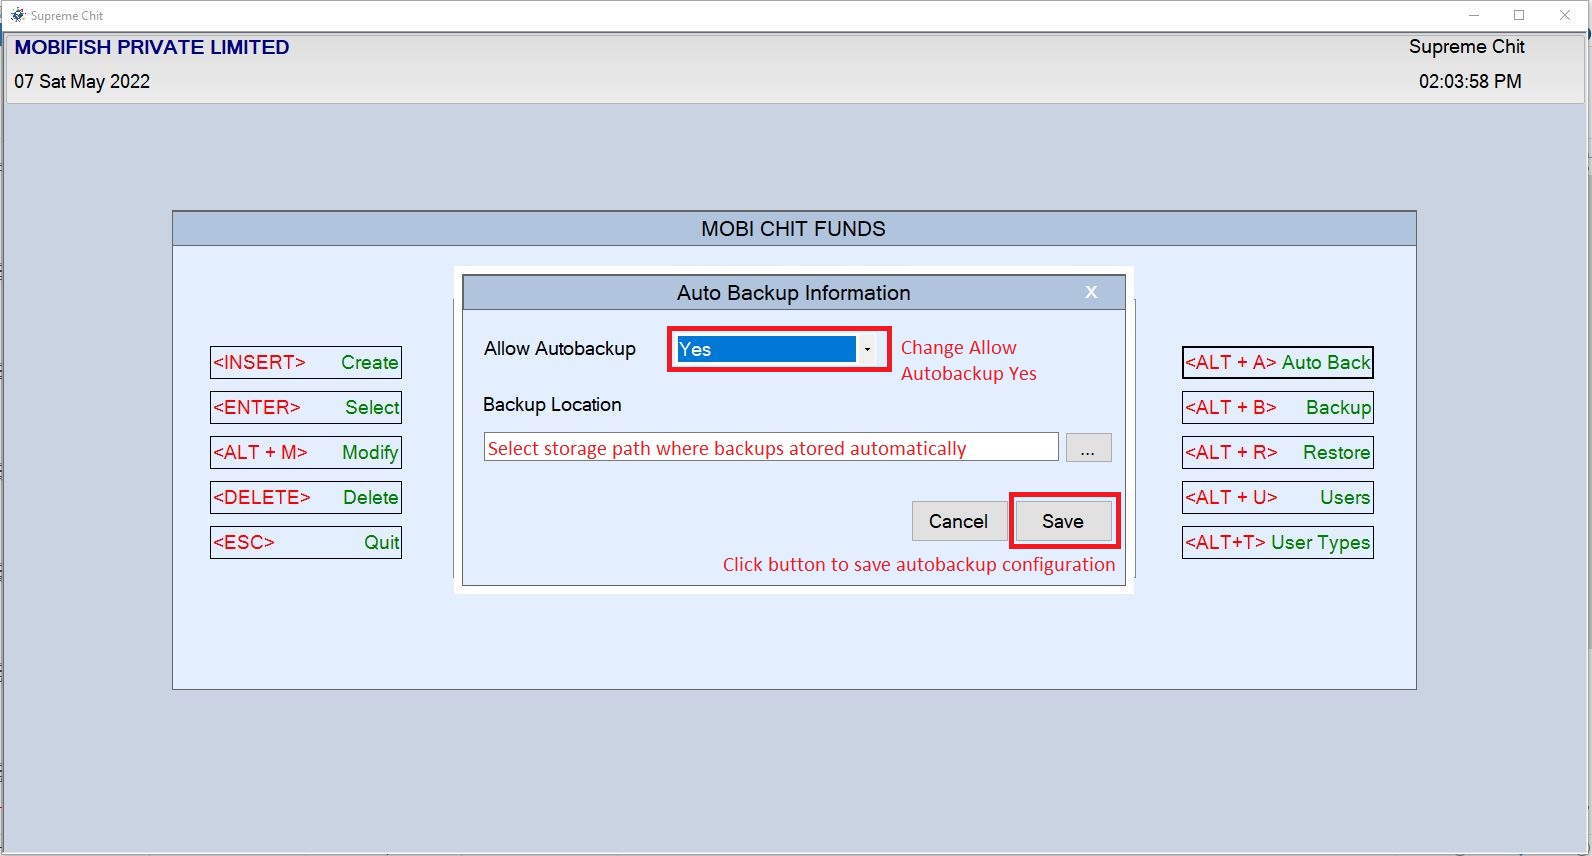Select the ALT+T User Types option
Image resolution: width=1592 pixels, height=856 pixels.
click(x=1277, y=542)
